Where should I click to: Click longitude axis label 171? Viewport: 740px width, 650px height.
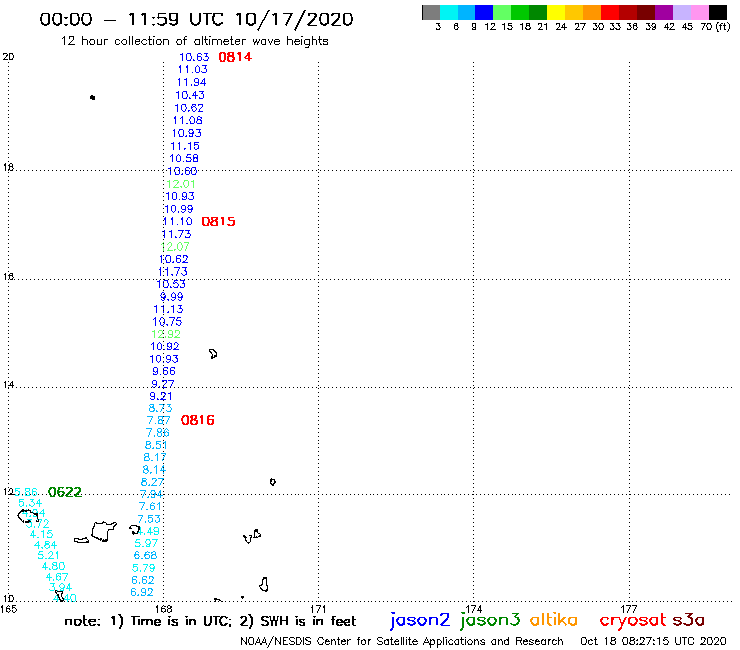tap(318, 609)
